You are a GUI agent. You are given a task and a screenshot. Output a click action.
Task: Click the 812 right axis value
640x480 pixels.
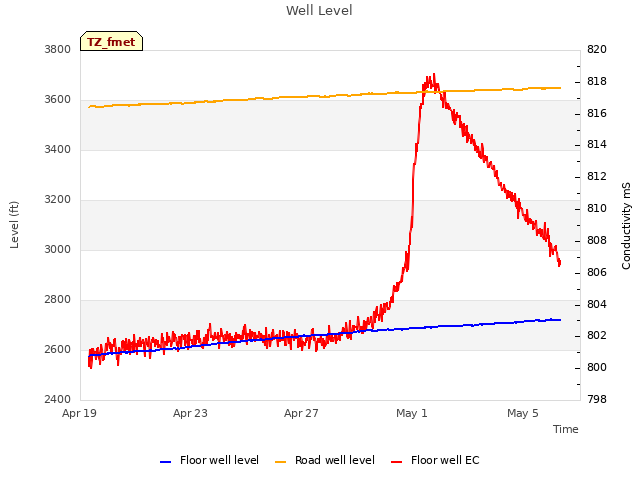[597, 176]
